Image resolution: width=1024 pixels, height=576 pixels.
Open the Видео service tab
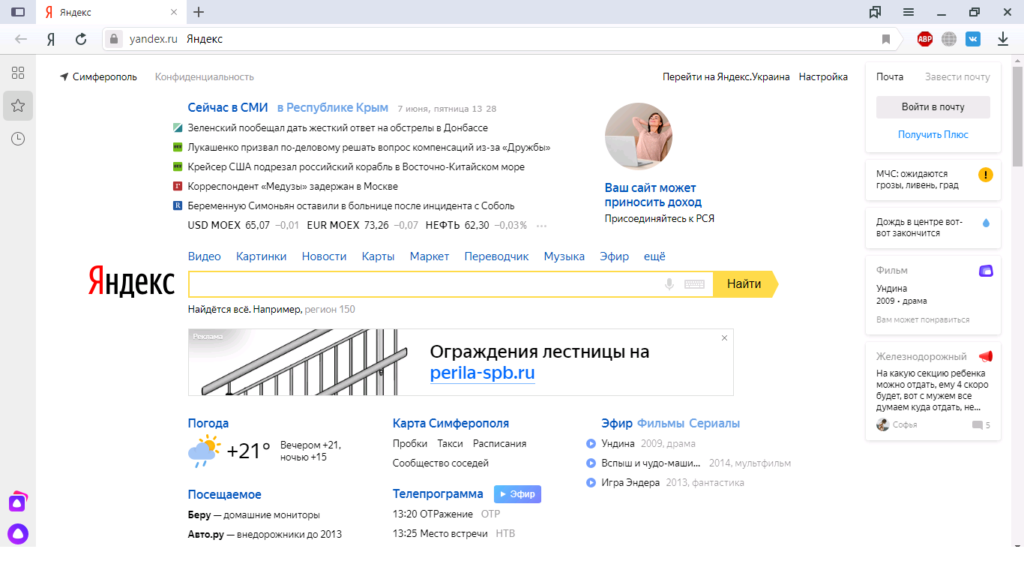click(204, 257)
